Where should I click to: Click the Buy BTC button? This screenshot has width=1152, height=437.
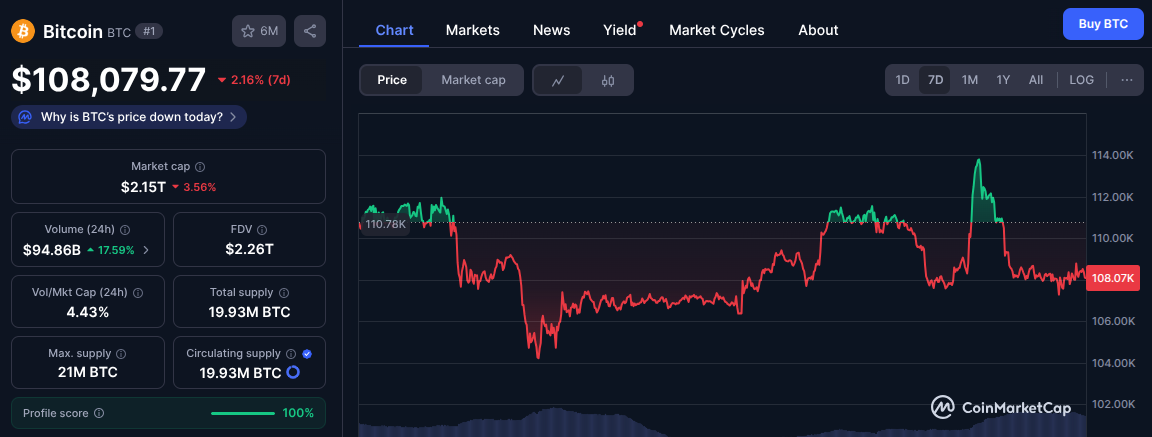(x=1103, y=24)
